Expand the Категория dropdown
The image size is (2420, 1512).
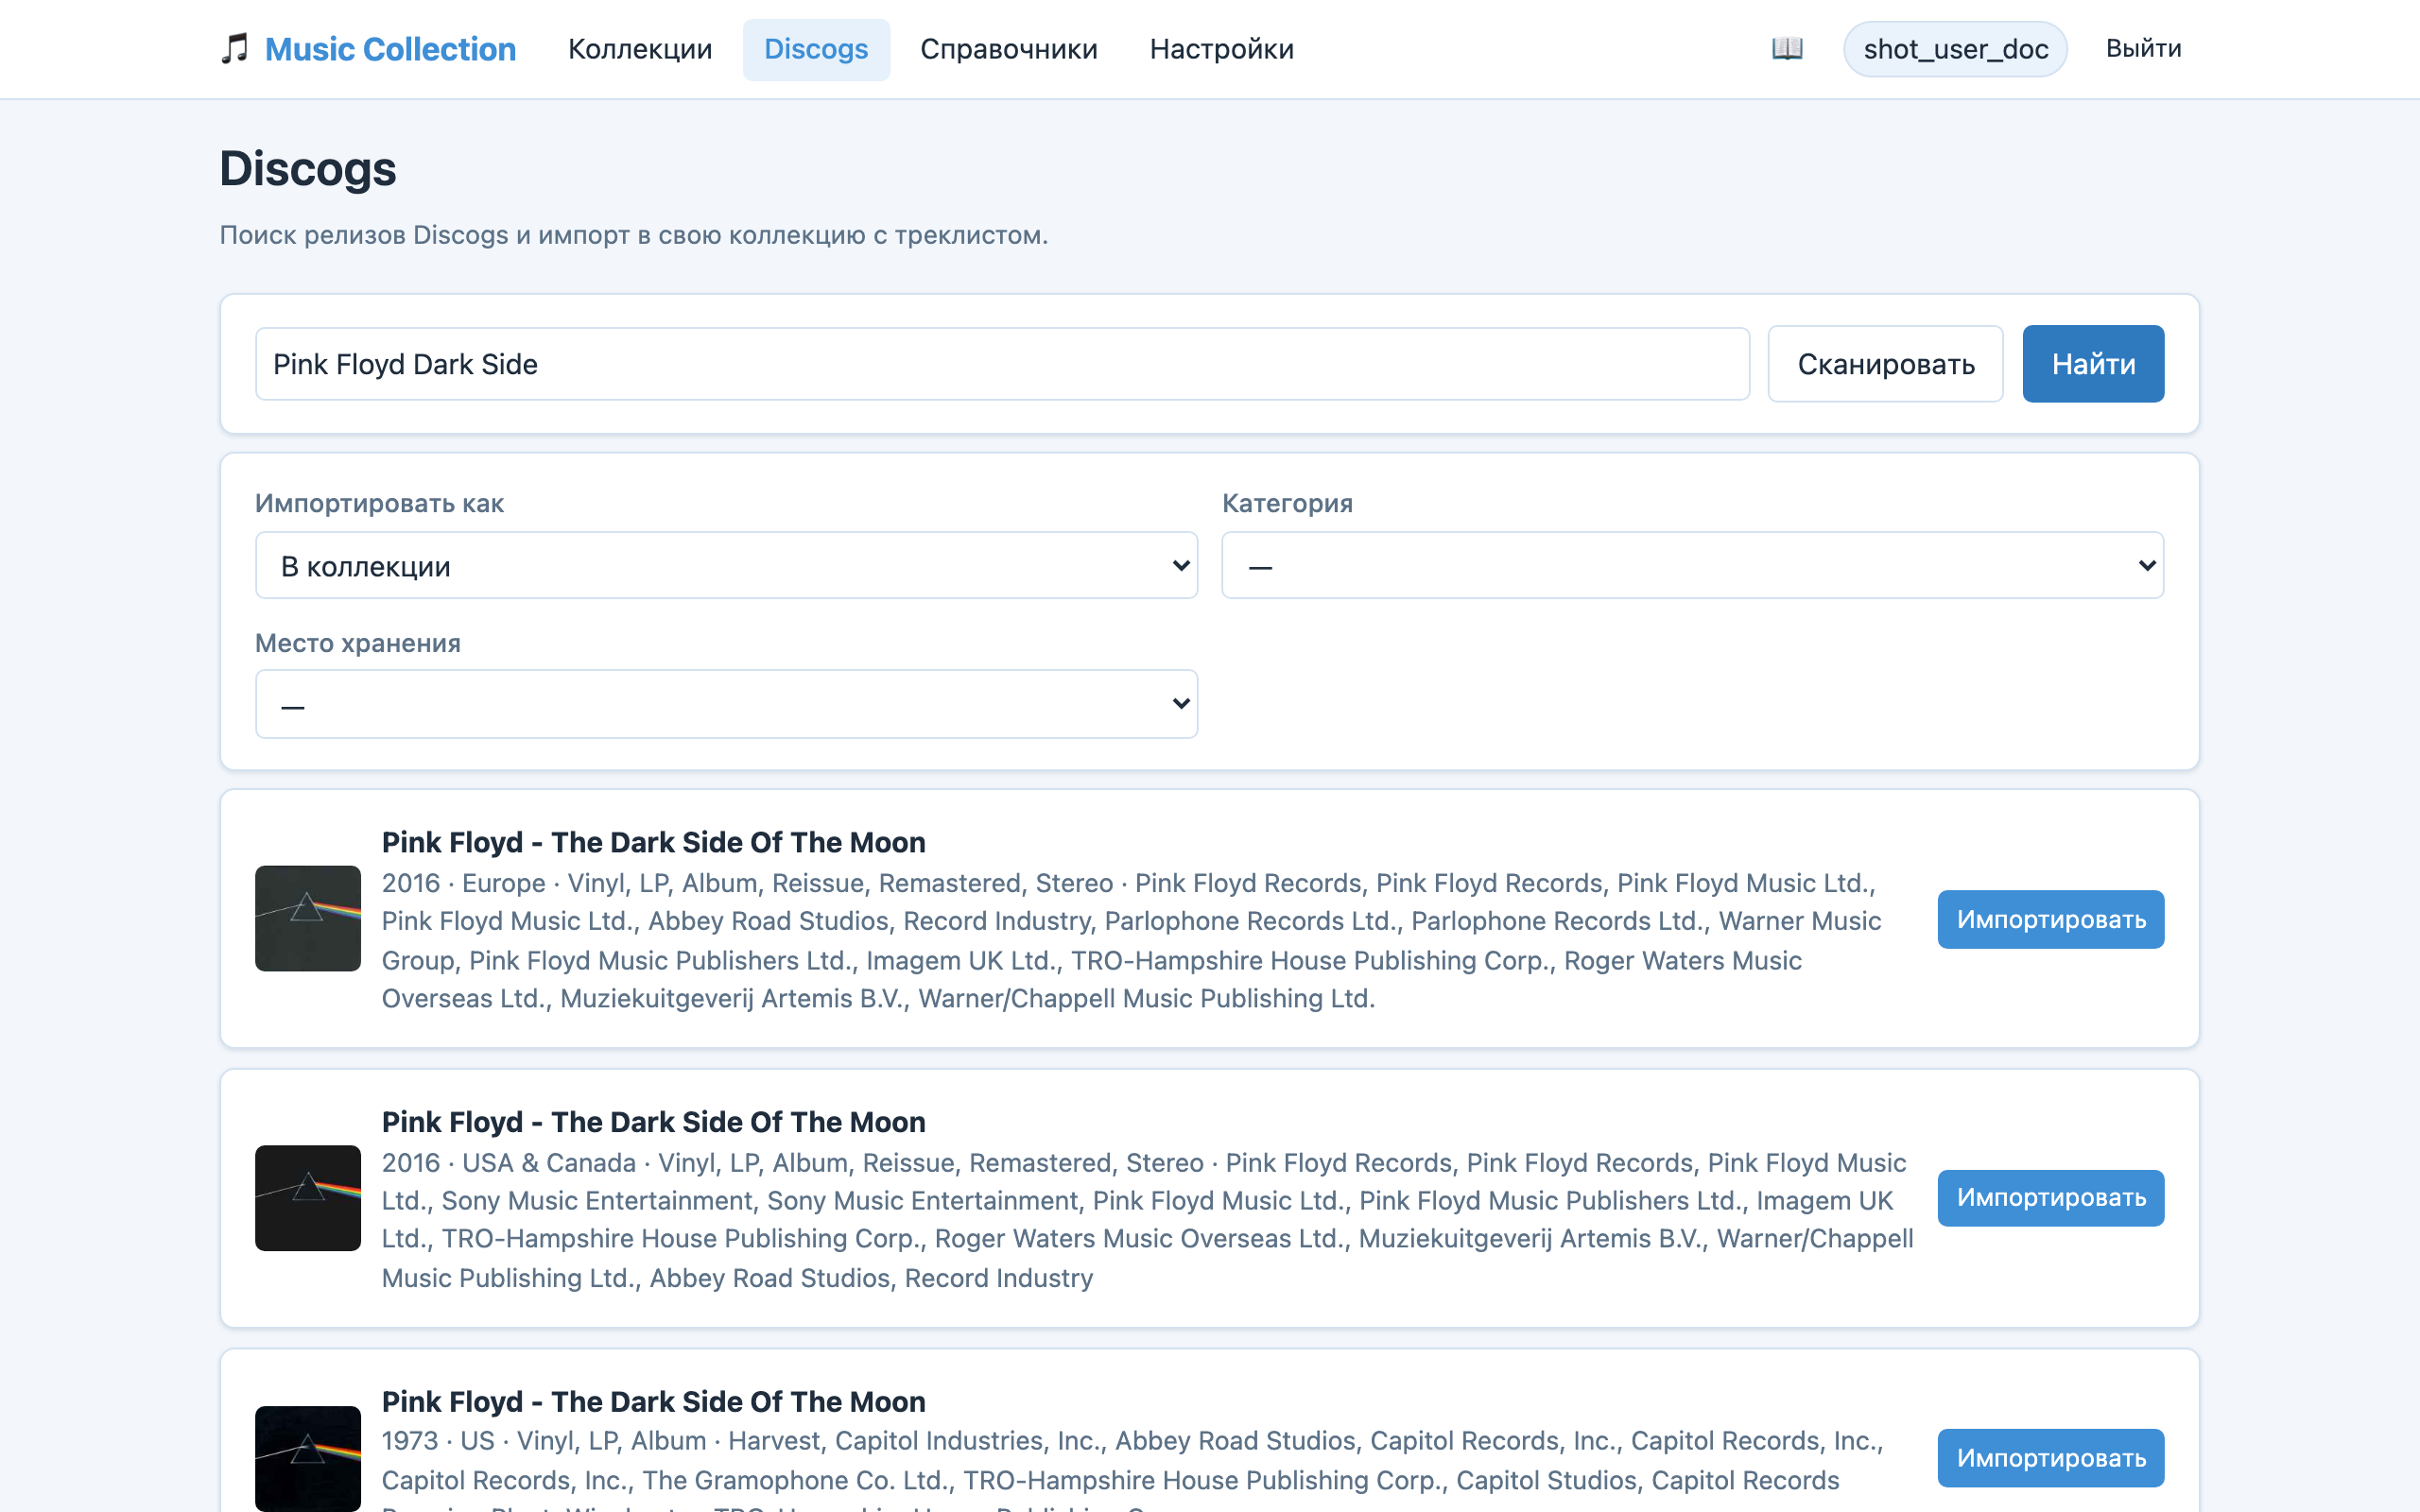click(1693, 566)
